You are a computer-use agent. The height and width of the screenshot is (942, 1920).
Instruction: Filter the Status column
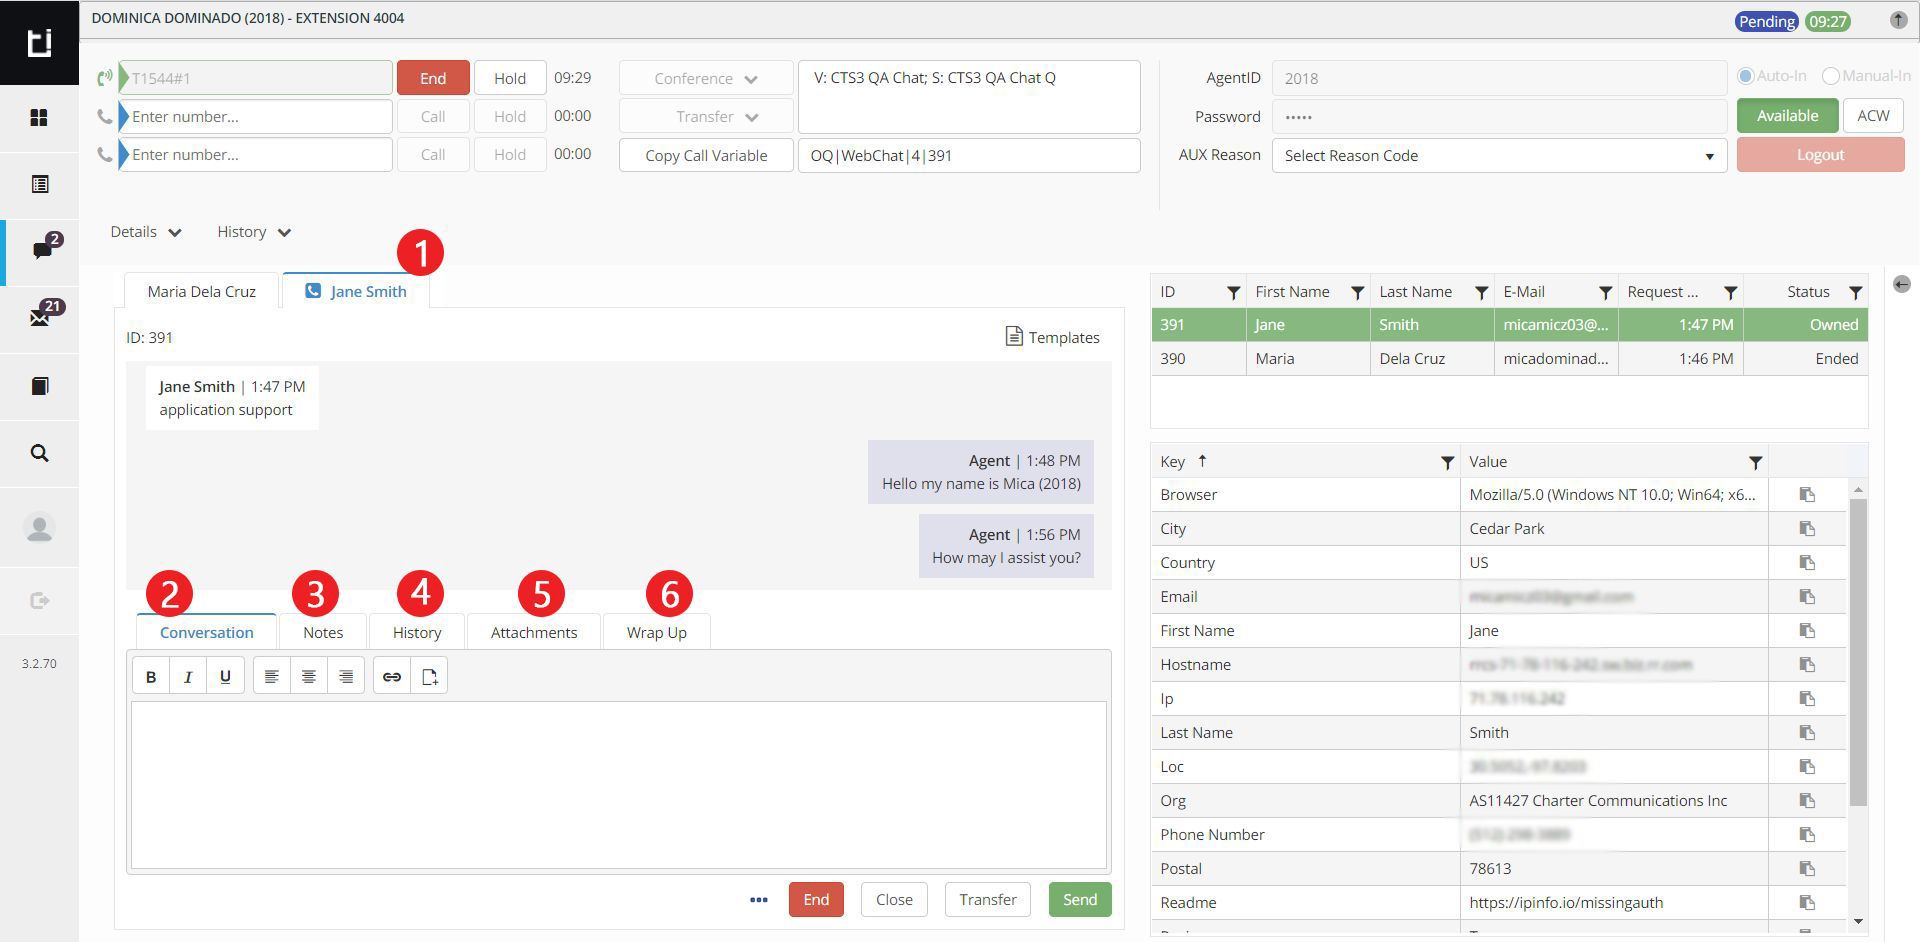pos(1855,293)
